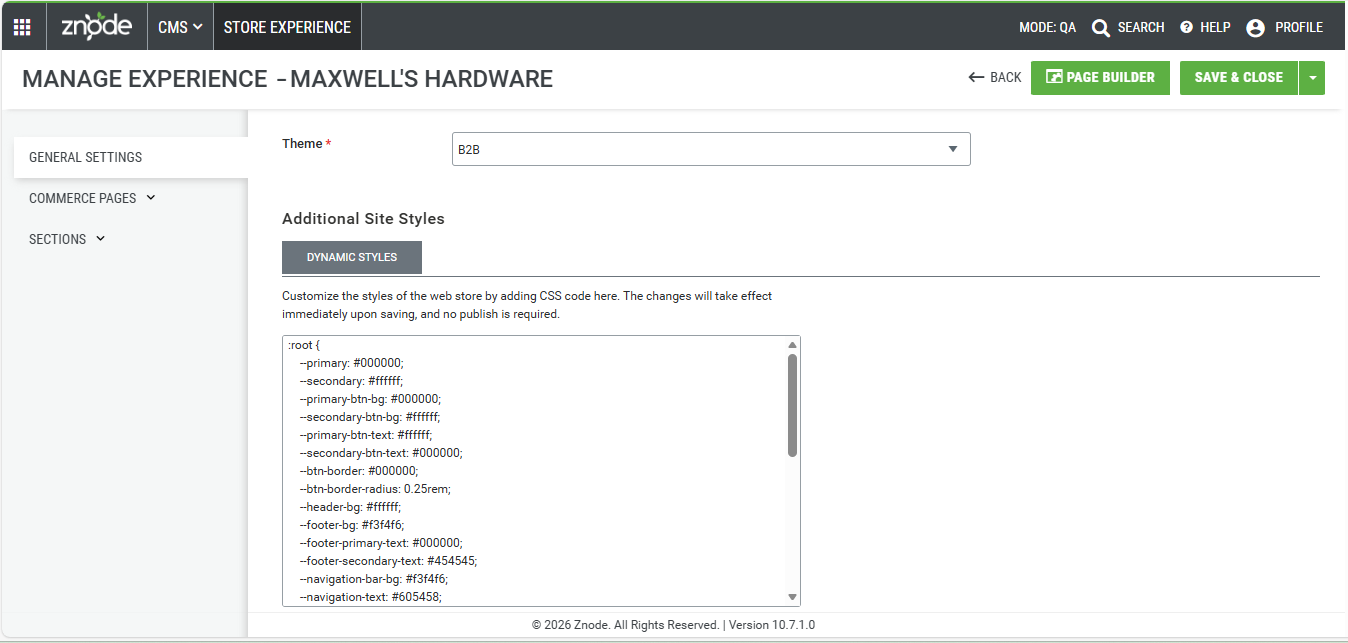Open the Save & Close split arrow
This screenshot has width=1348, height=643.
(x=1312, y=78)
